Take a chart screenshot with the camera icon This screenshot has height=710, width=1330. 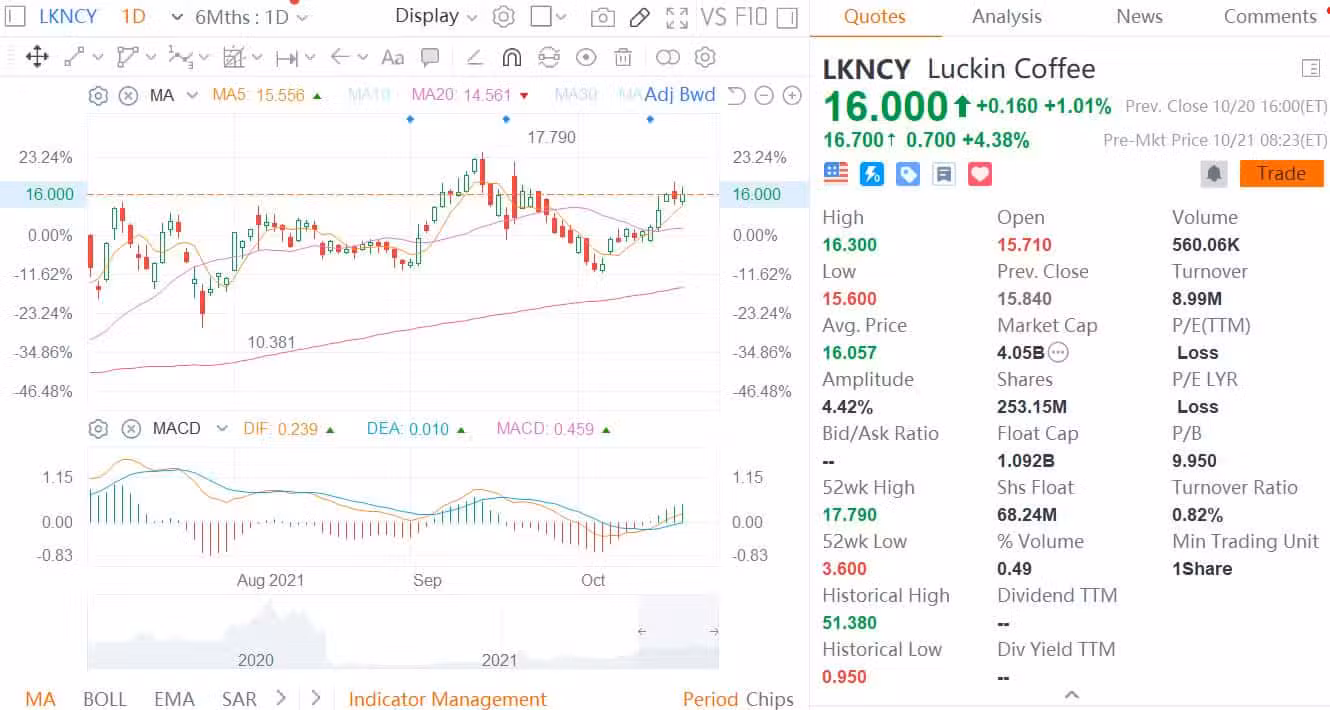(x=603, y=17)
